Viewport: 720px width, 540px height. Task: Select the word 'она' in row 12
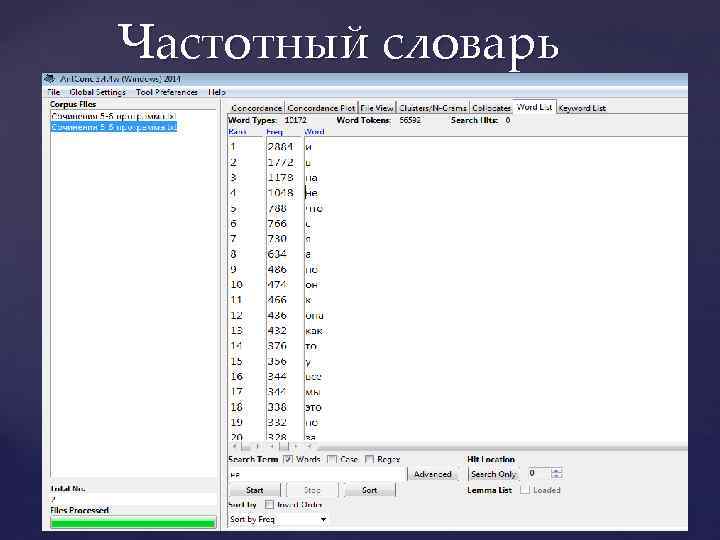click(314, 315)
